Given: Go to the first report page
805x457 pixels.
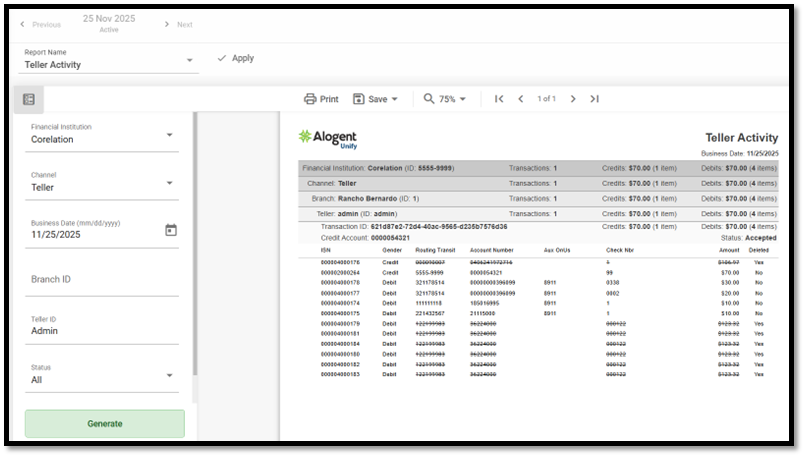Looking at the screenshot, I should pyautogui.click(x=499, y=99).
